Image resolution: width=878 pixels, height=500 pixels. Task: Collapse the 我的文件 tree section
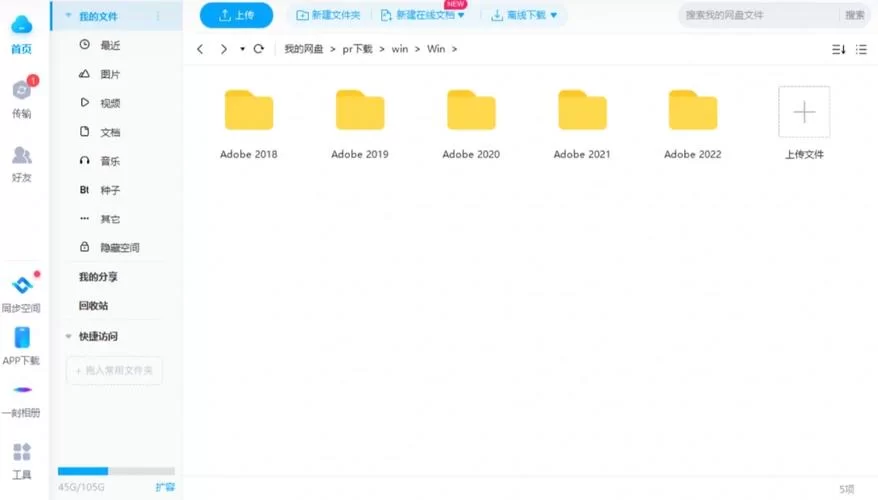(x=68, y=16)
